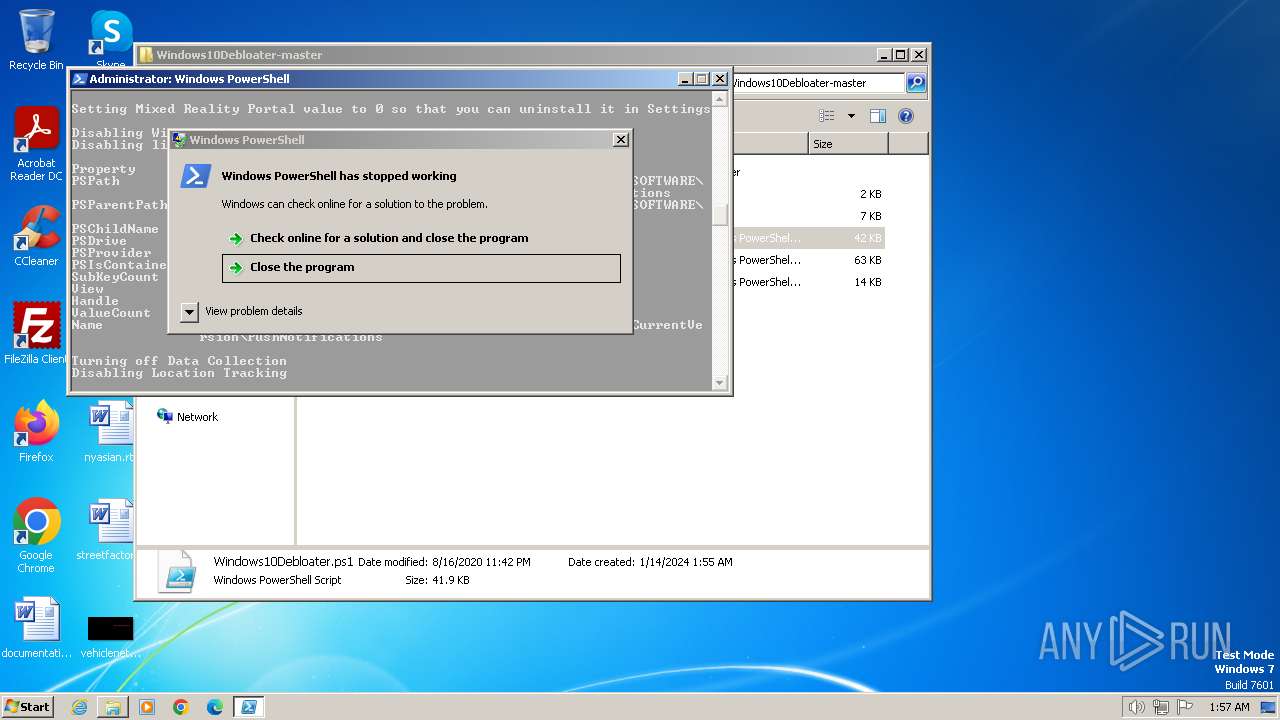Image resolution: width=1280 pixels, height=720 pixels.
Task: Expand View problem details
Action: point(241,311)
